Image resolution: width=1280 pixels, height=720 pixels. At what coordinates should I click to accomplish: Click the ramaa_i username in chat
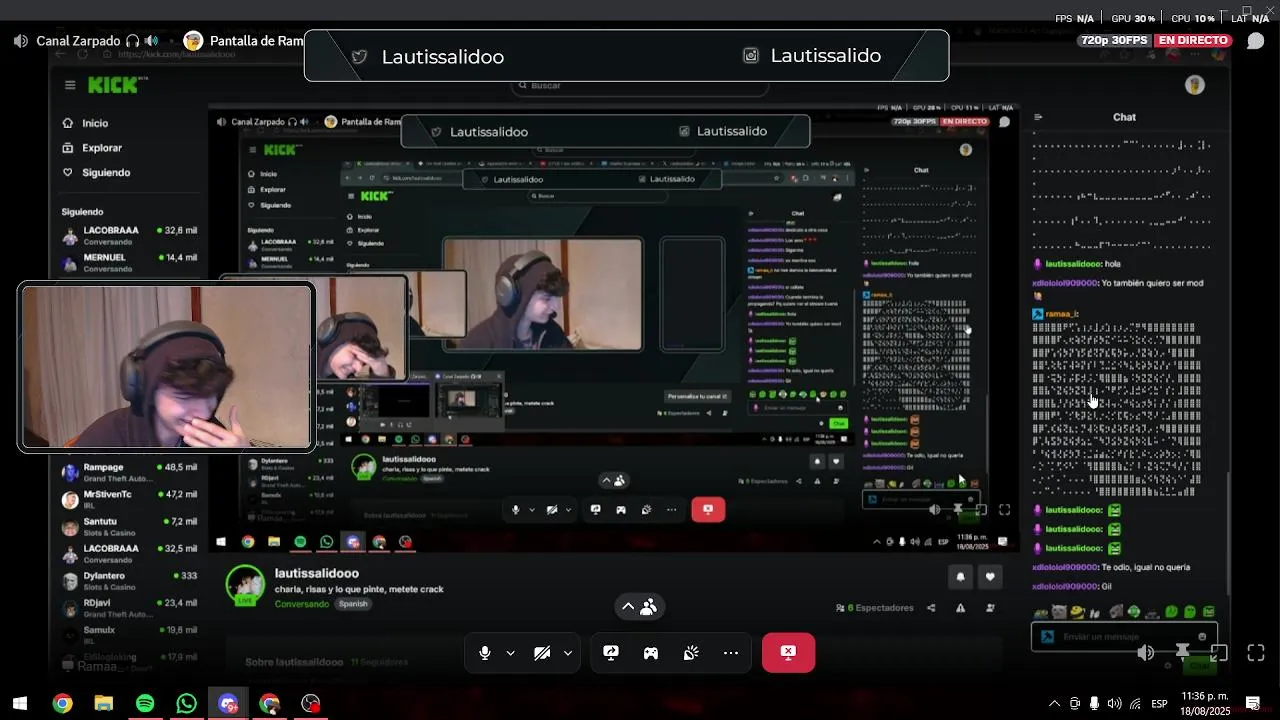[x=1062, y=314]
